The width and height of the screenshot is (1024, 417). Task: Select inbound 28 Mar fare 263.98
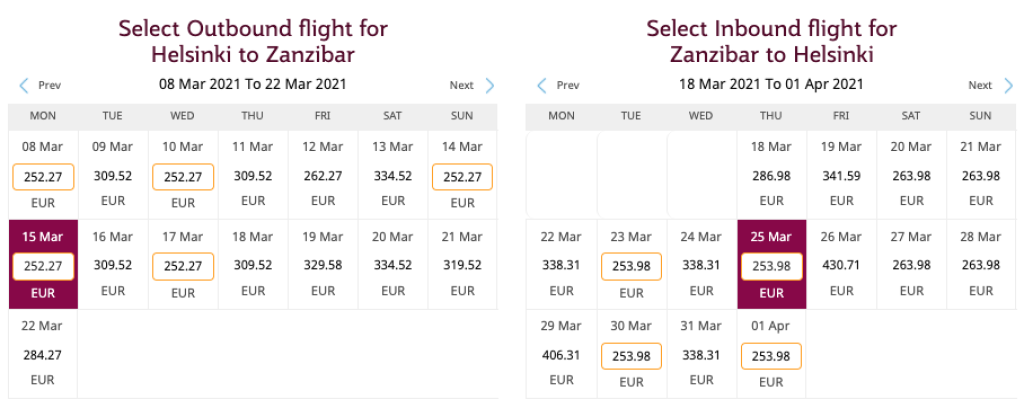[981, 265]
